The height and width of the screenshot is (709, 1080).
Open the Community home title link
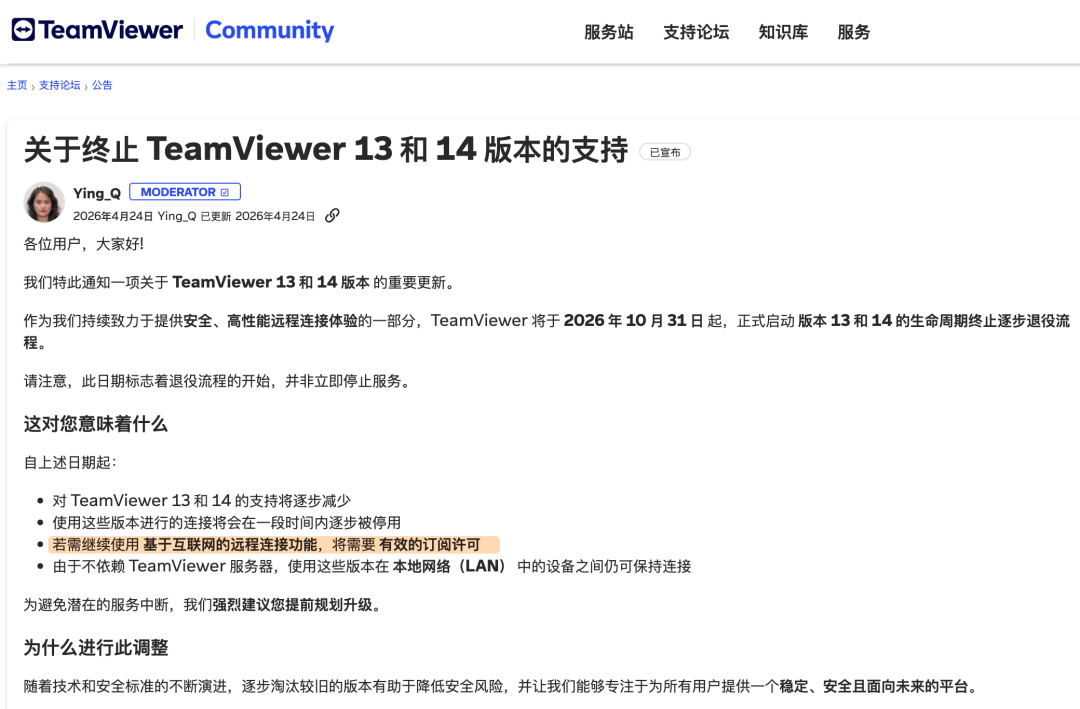point(269,30)
